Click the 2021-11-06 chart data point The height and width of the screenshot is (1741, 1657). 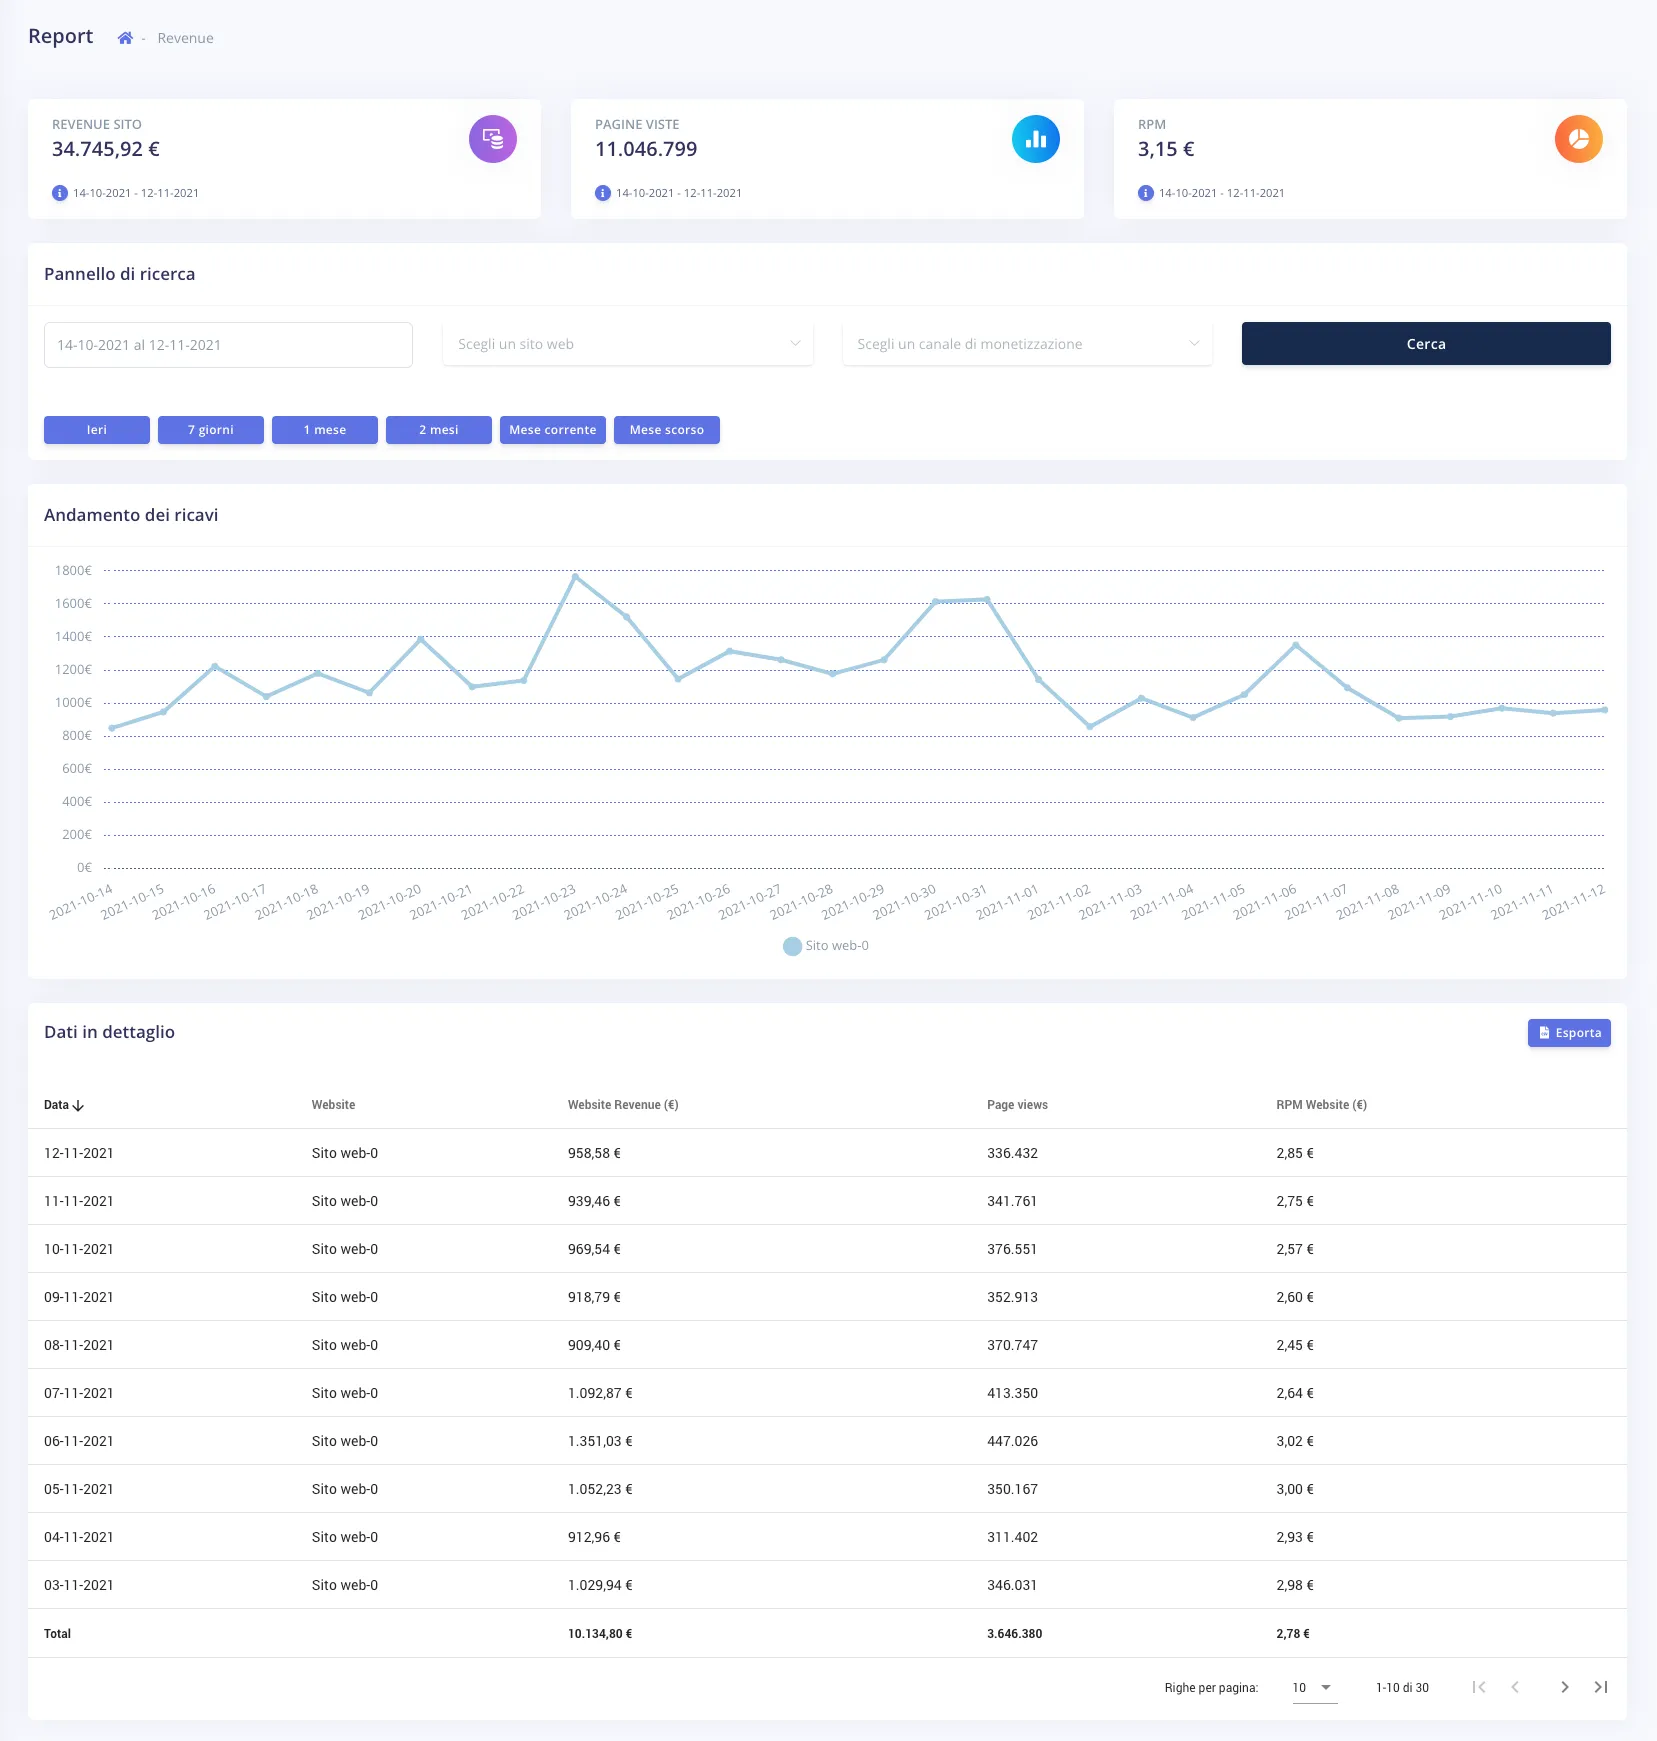tap(1296, 645)
